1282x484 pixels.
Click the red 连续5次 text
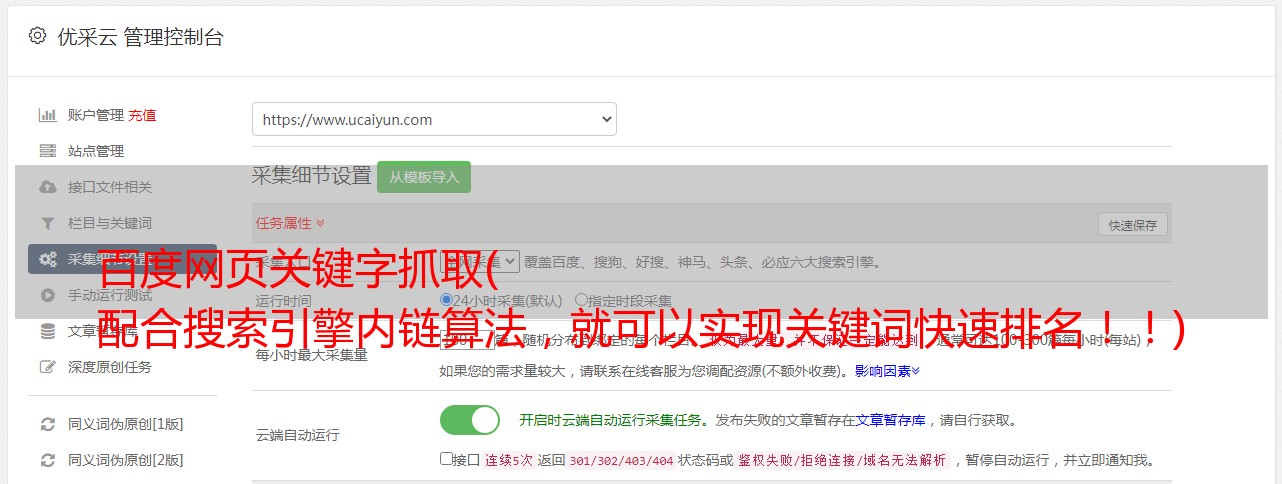[509, 461]
